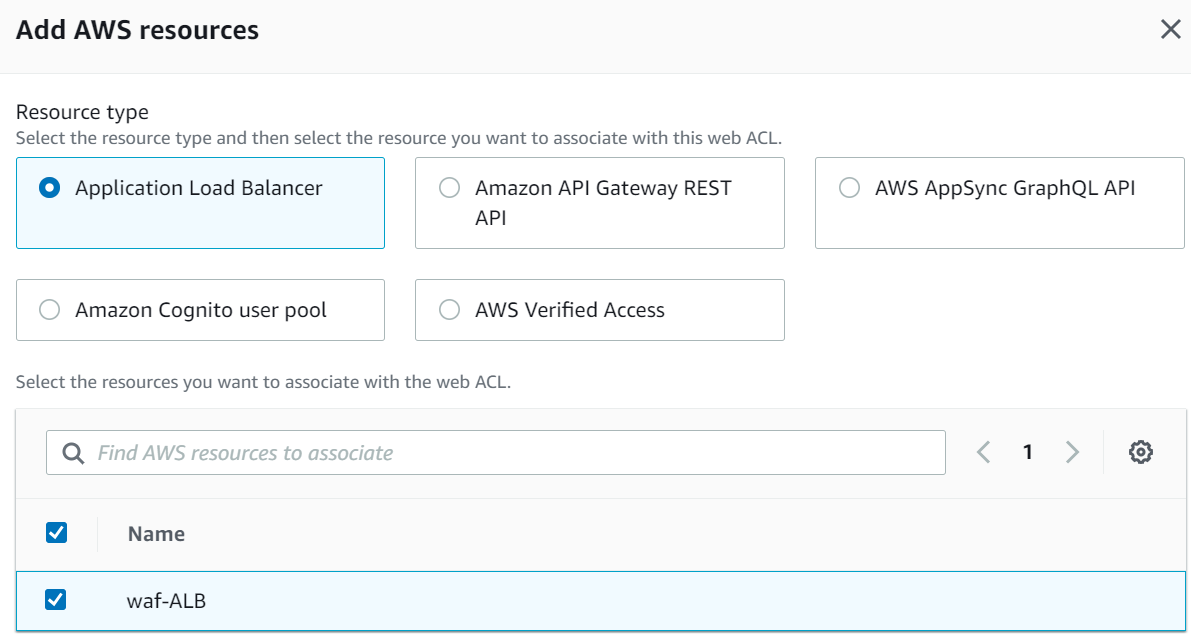Image resolution: width=1191 pixels, height=635 pixels.
Task: Toggle the select-all checkbox in the table header
Action: coord(57,533)
